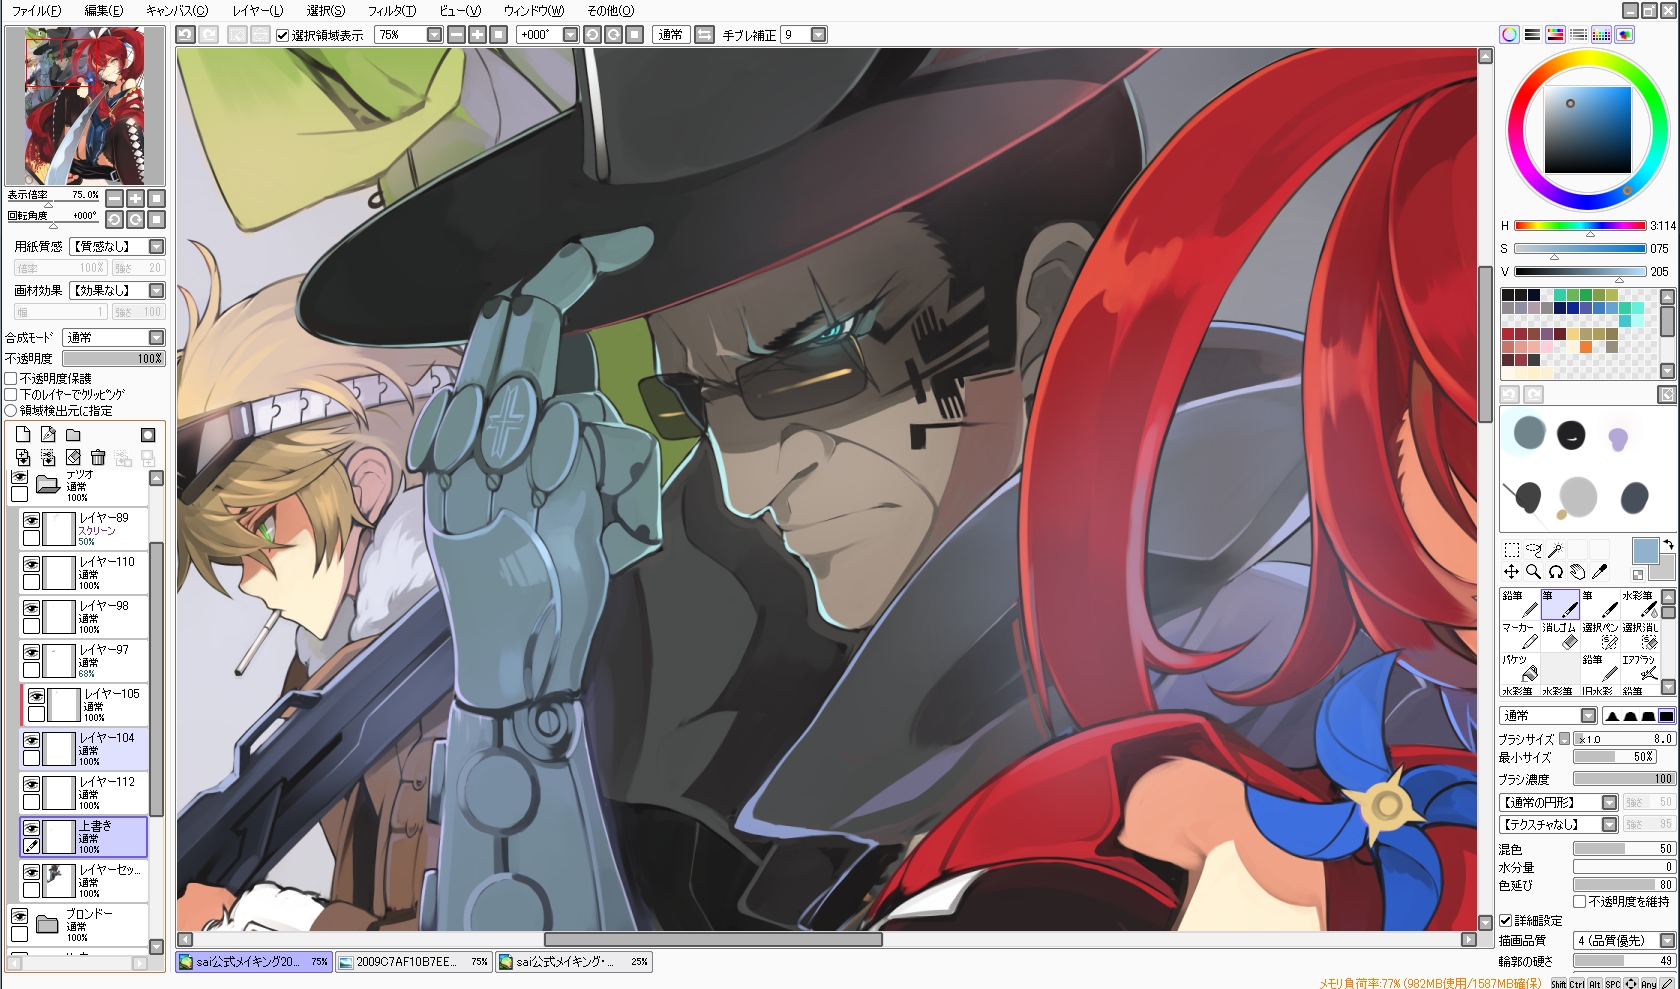This screenshot has height=989, width=1680.
Task: Enable 領域検出元に指定 option
Action: [11, 411]
